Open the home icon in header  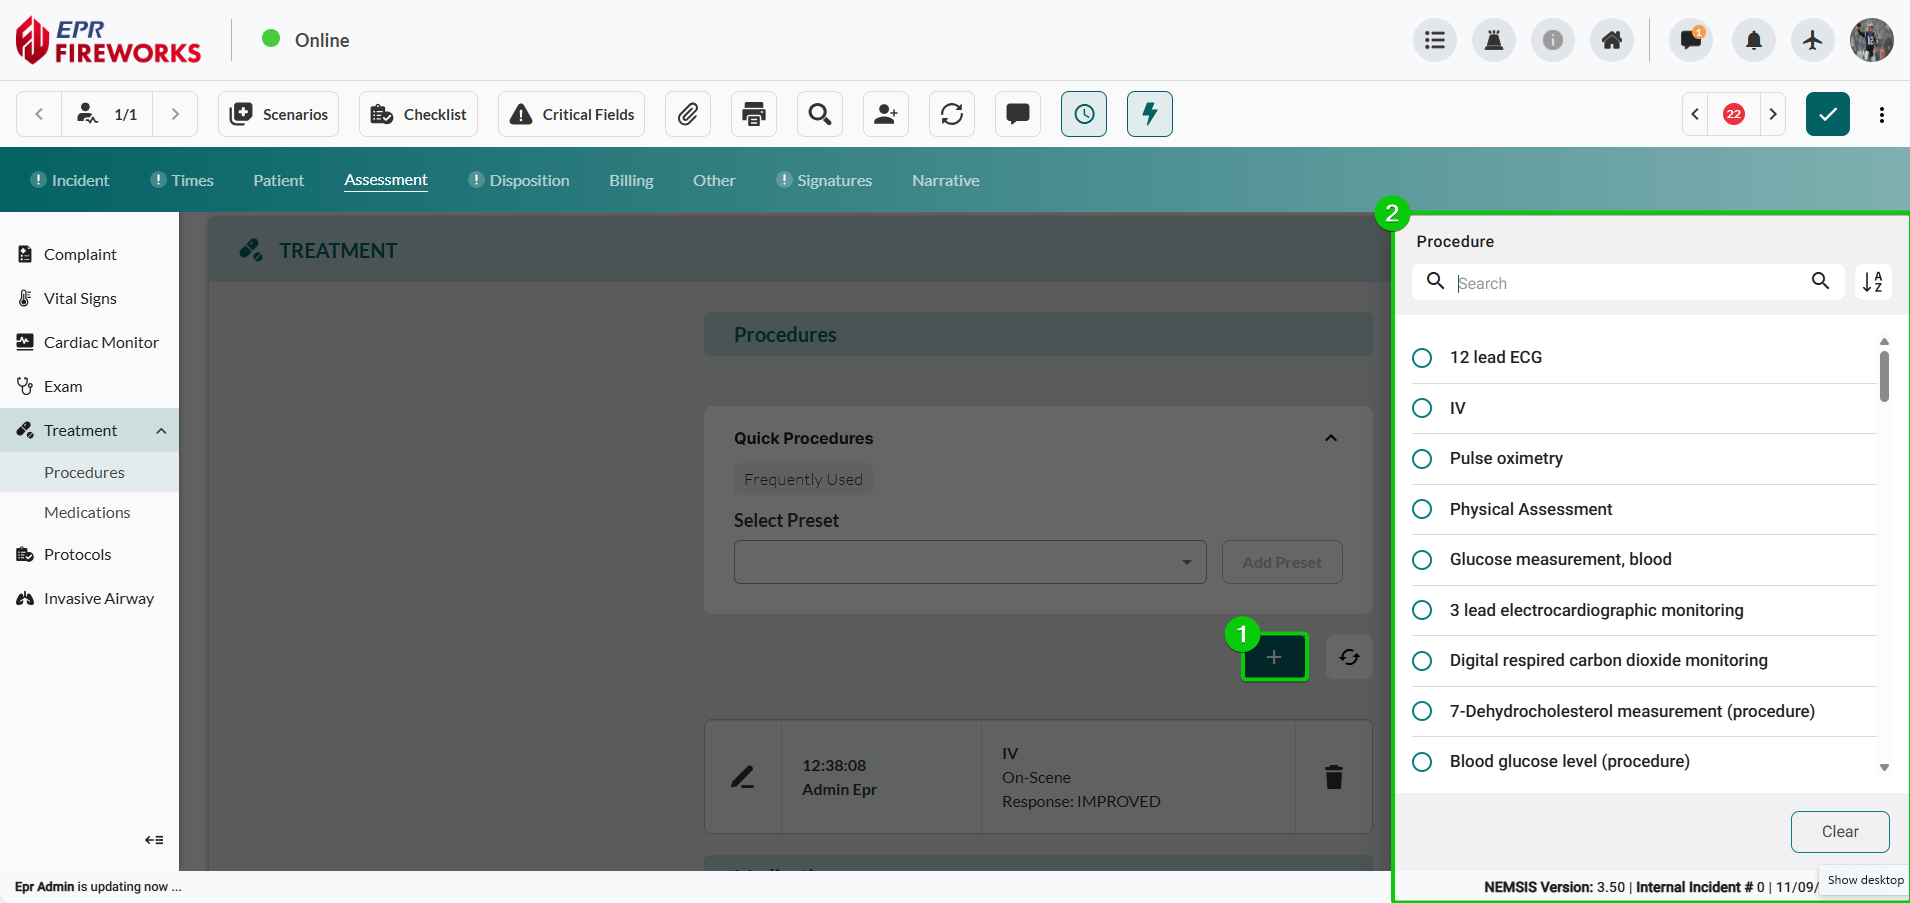click(1611, 40)
